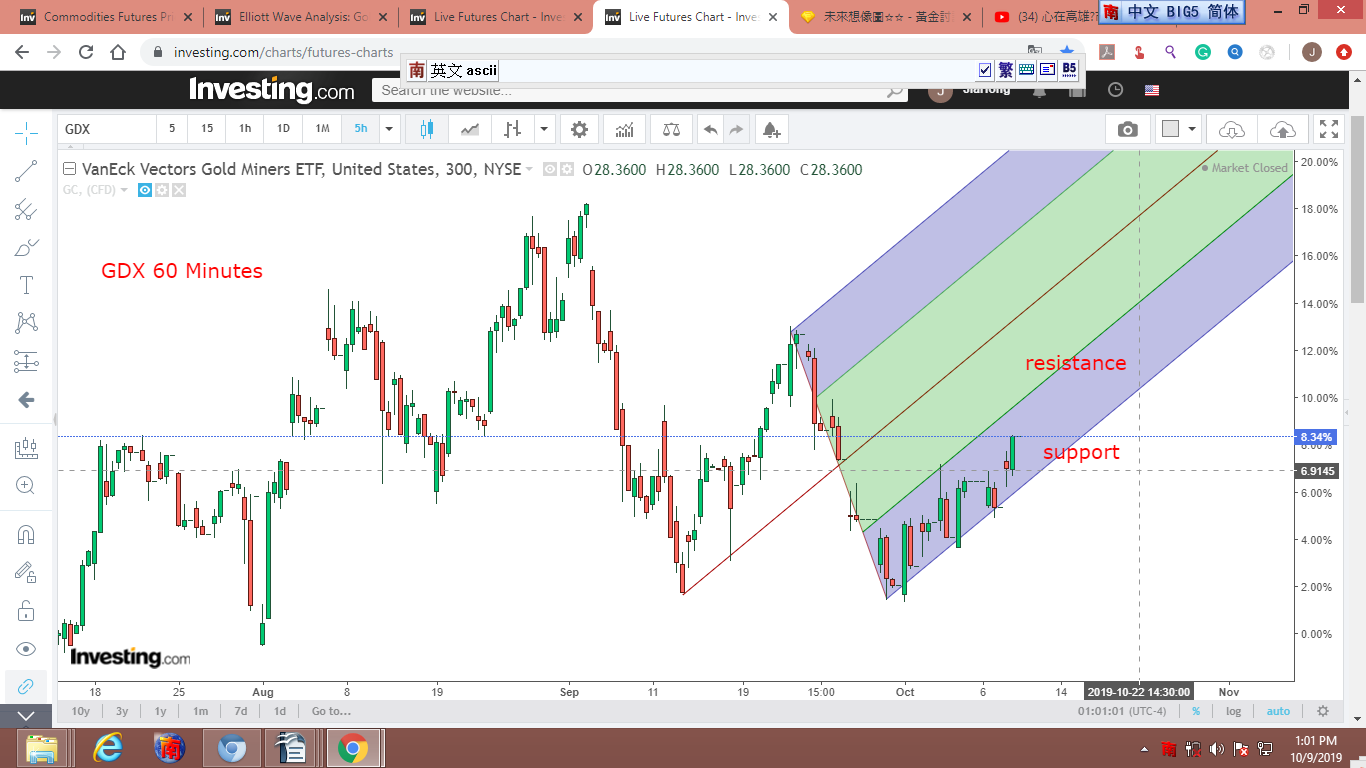Open chart properties gear in top toolbar
This screenshot has height=768, width=1366.
579,129
